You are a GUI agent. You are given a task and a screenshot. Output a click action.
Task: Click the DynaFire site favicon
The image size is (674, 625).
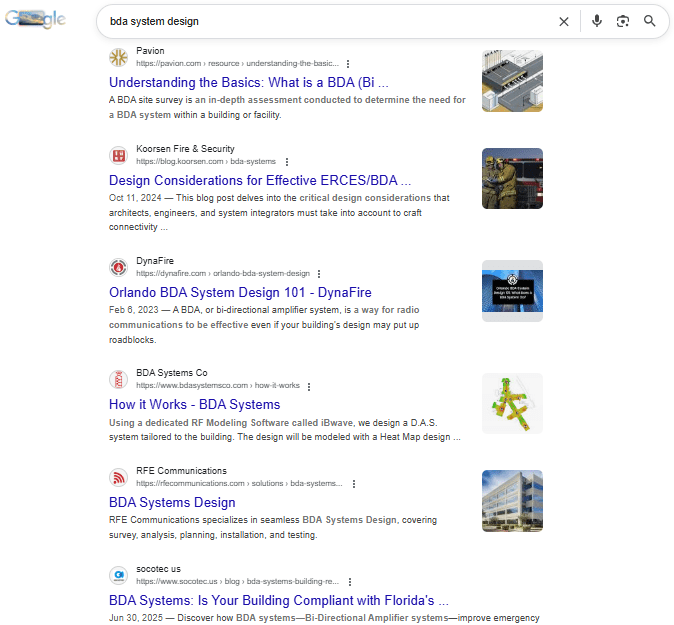(x=119, y=267)
